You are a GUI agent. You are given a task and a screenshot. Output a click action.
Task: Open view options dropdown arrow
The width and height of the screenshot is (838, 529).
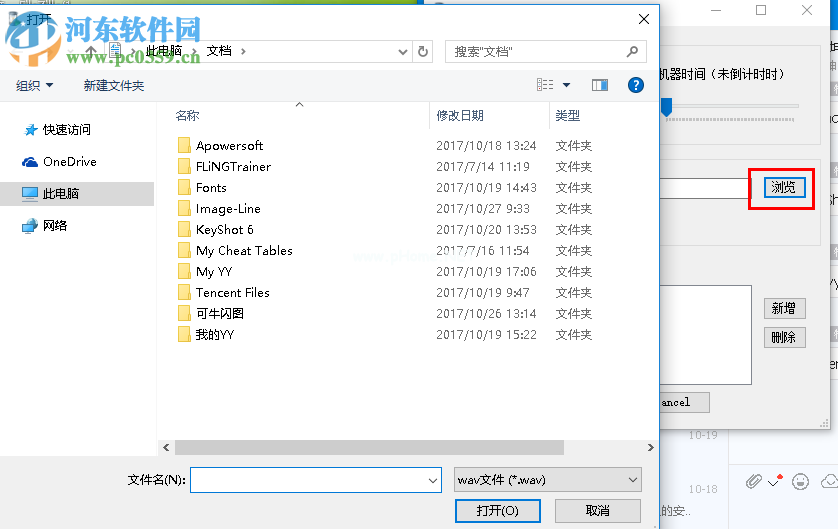point(567,85)
